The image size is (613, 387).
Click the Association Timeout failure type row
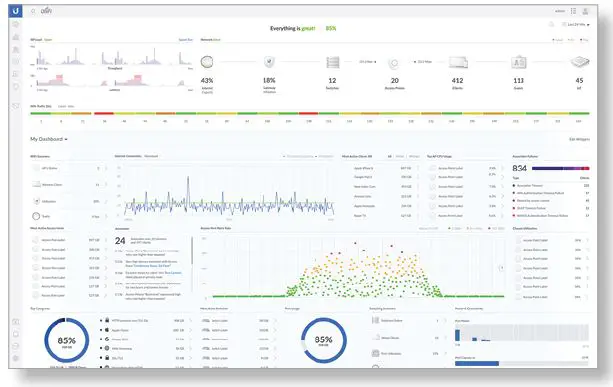pyautogui.click(x=551, y=186)
